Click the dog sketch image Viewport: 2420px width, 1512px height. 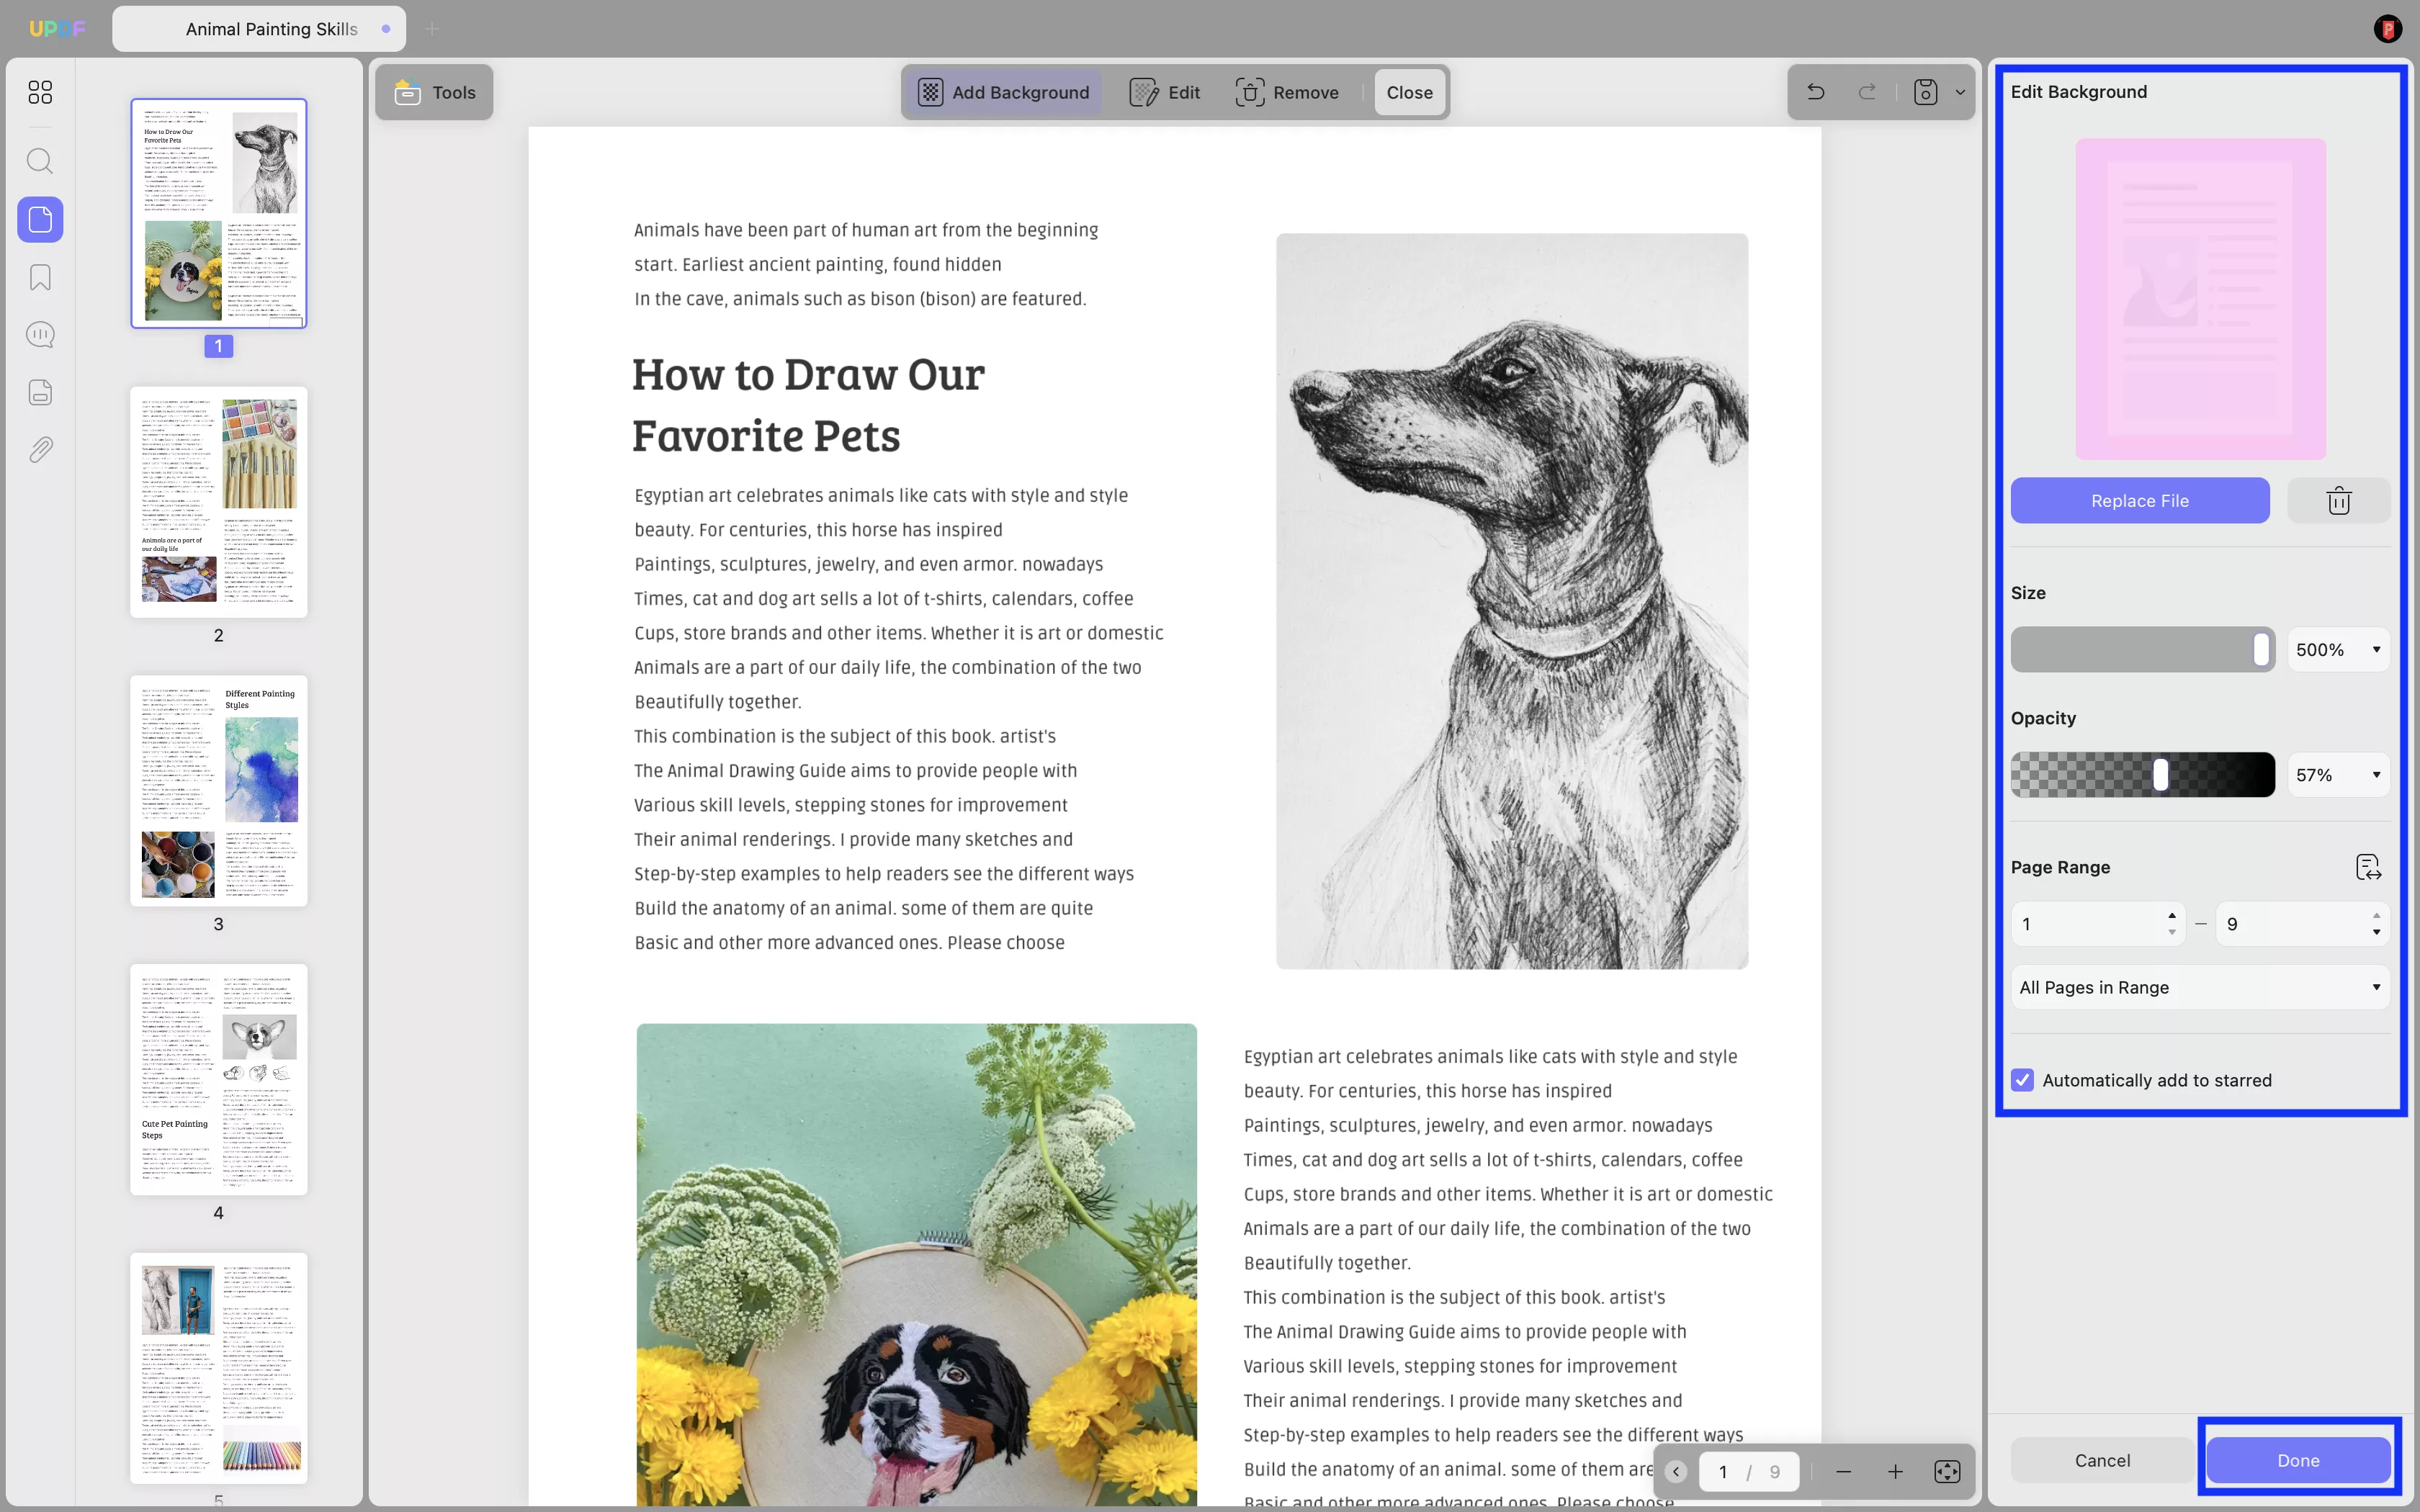click(1512, 601)
